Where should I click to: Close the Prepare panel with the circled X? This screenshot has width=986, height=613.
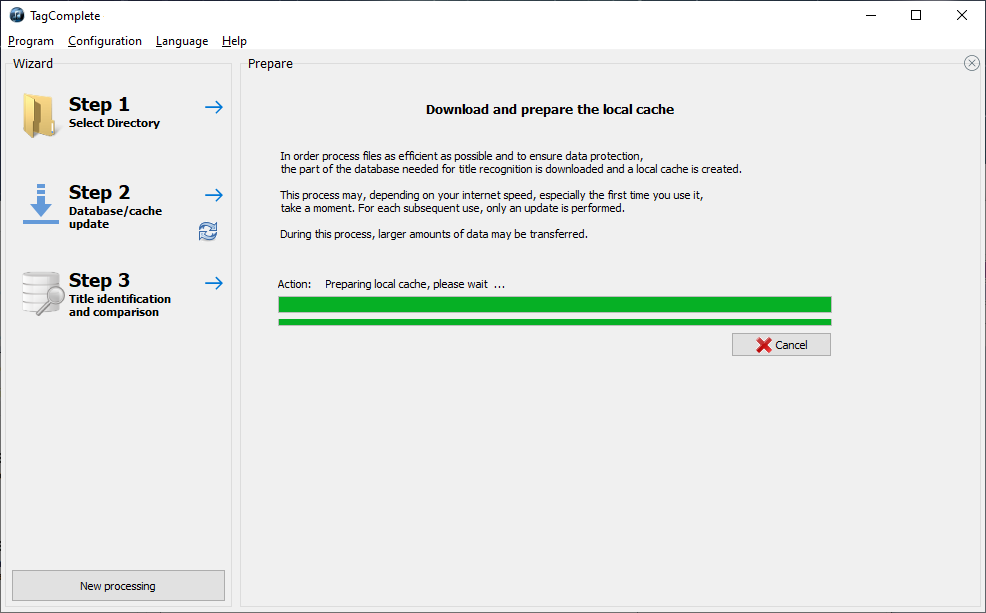pos(972,63)
